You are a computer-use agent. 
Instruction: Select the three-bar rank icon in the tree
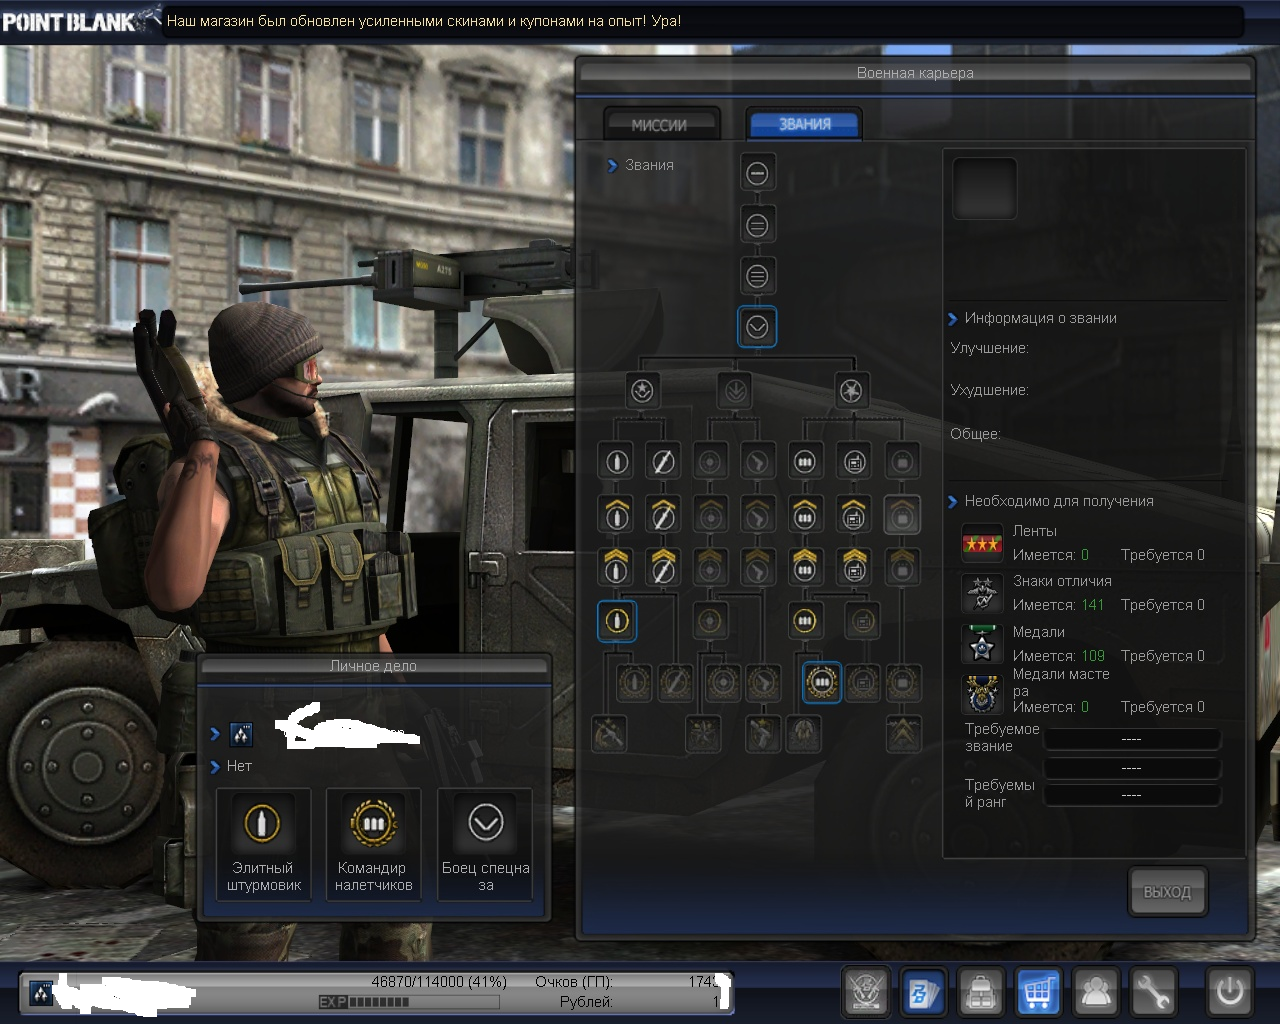757,276
